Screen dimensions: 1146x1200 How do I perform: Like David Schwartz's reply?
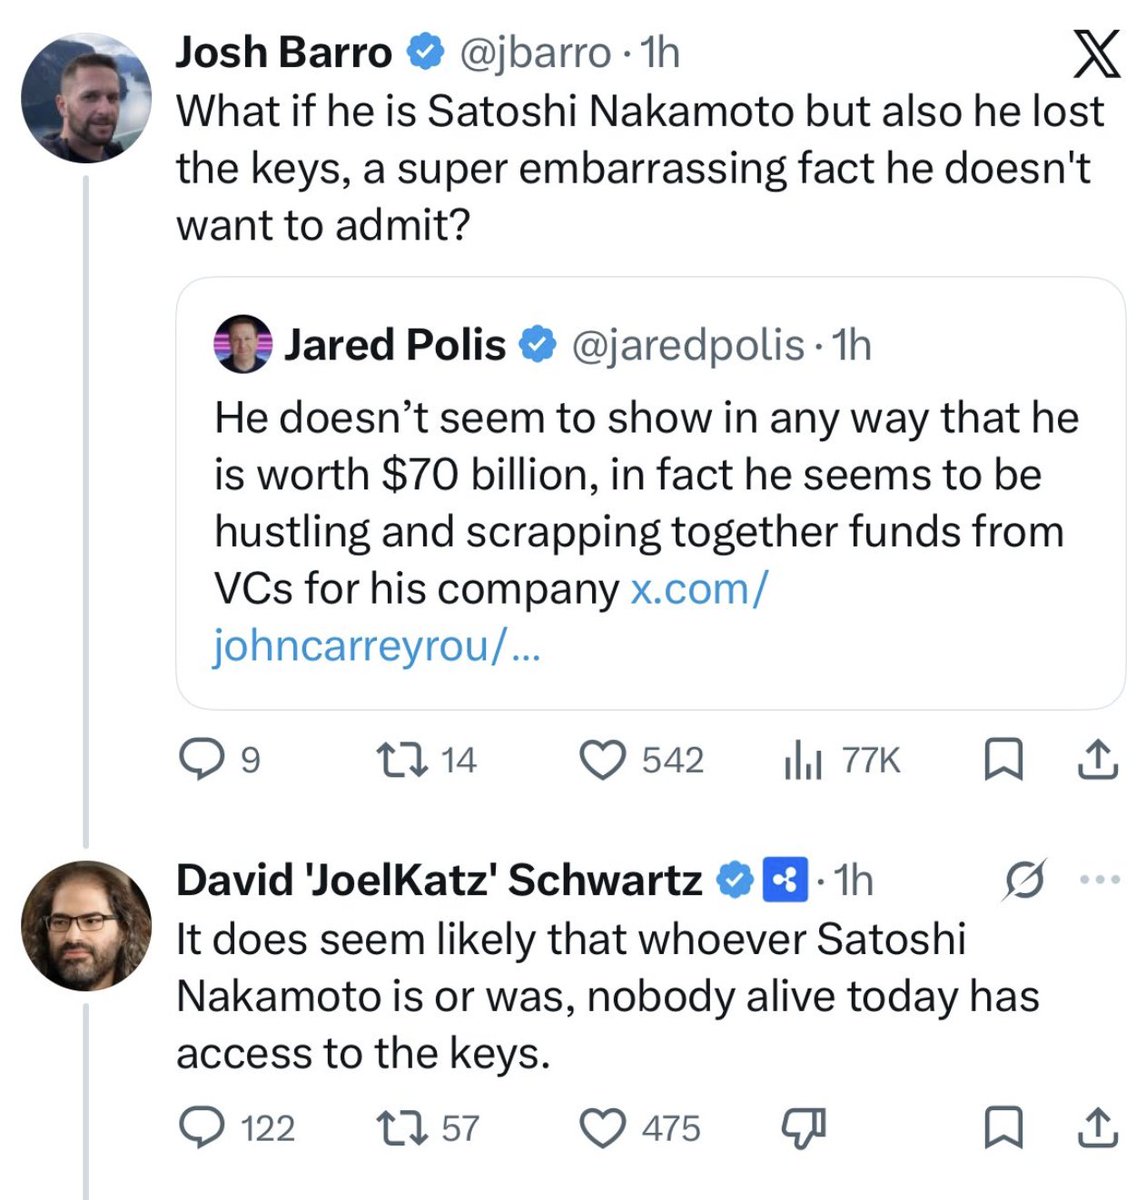pos(603,1128)
